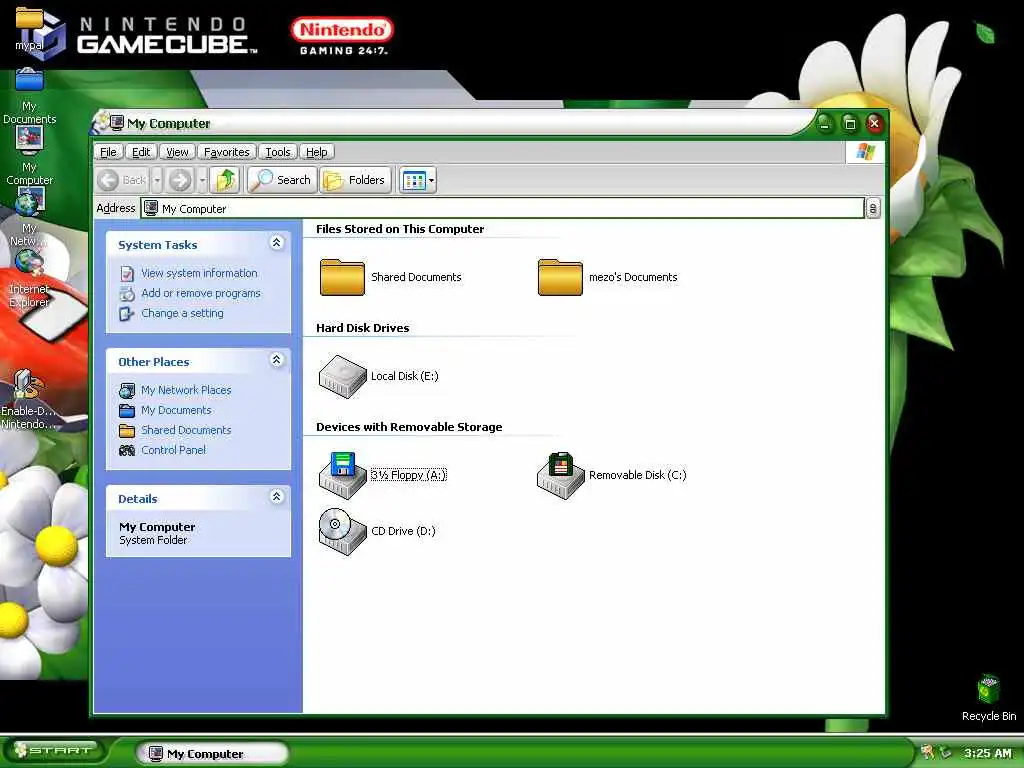The image size is (1024, 768).
Task: Select the CD Drive (D:) icon
Action: coord(342,531)
